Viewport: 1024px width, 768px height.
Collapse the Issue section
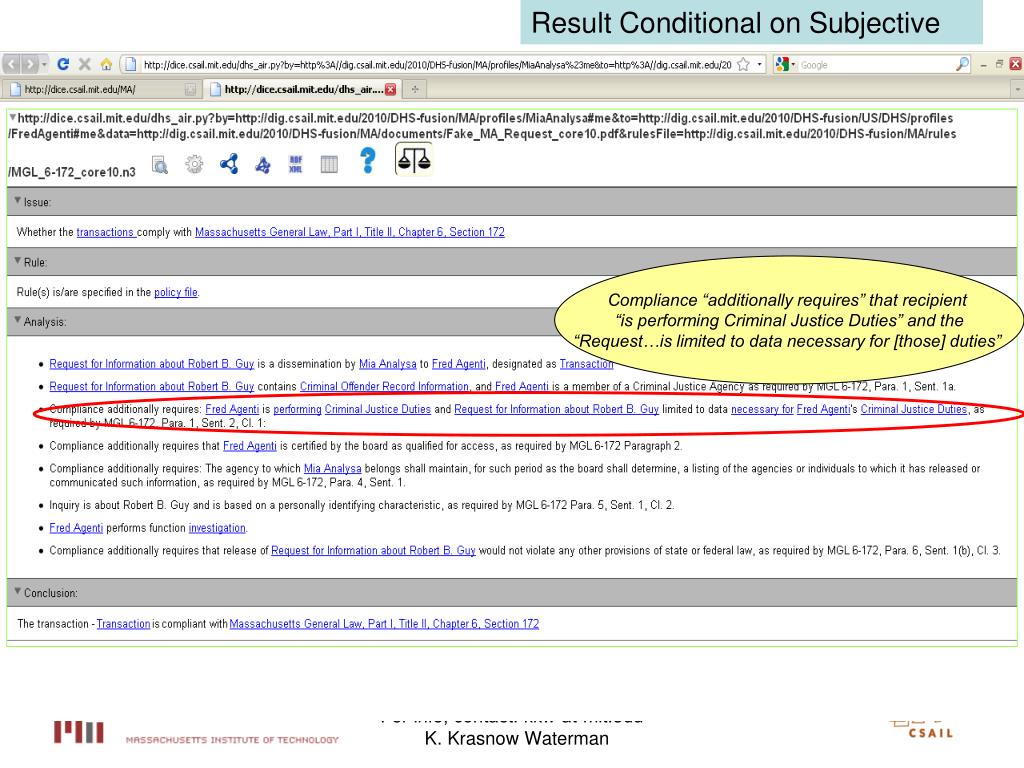[x=18, y=201]
